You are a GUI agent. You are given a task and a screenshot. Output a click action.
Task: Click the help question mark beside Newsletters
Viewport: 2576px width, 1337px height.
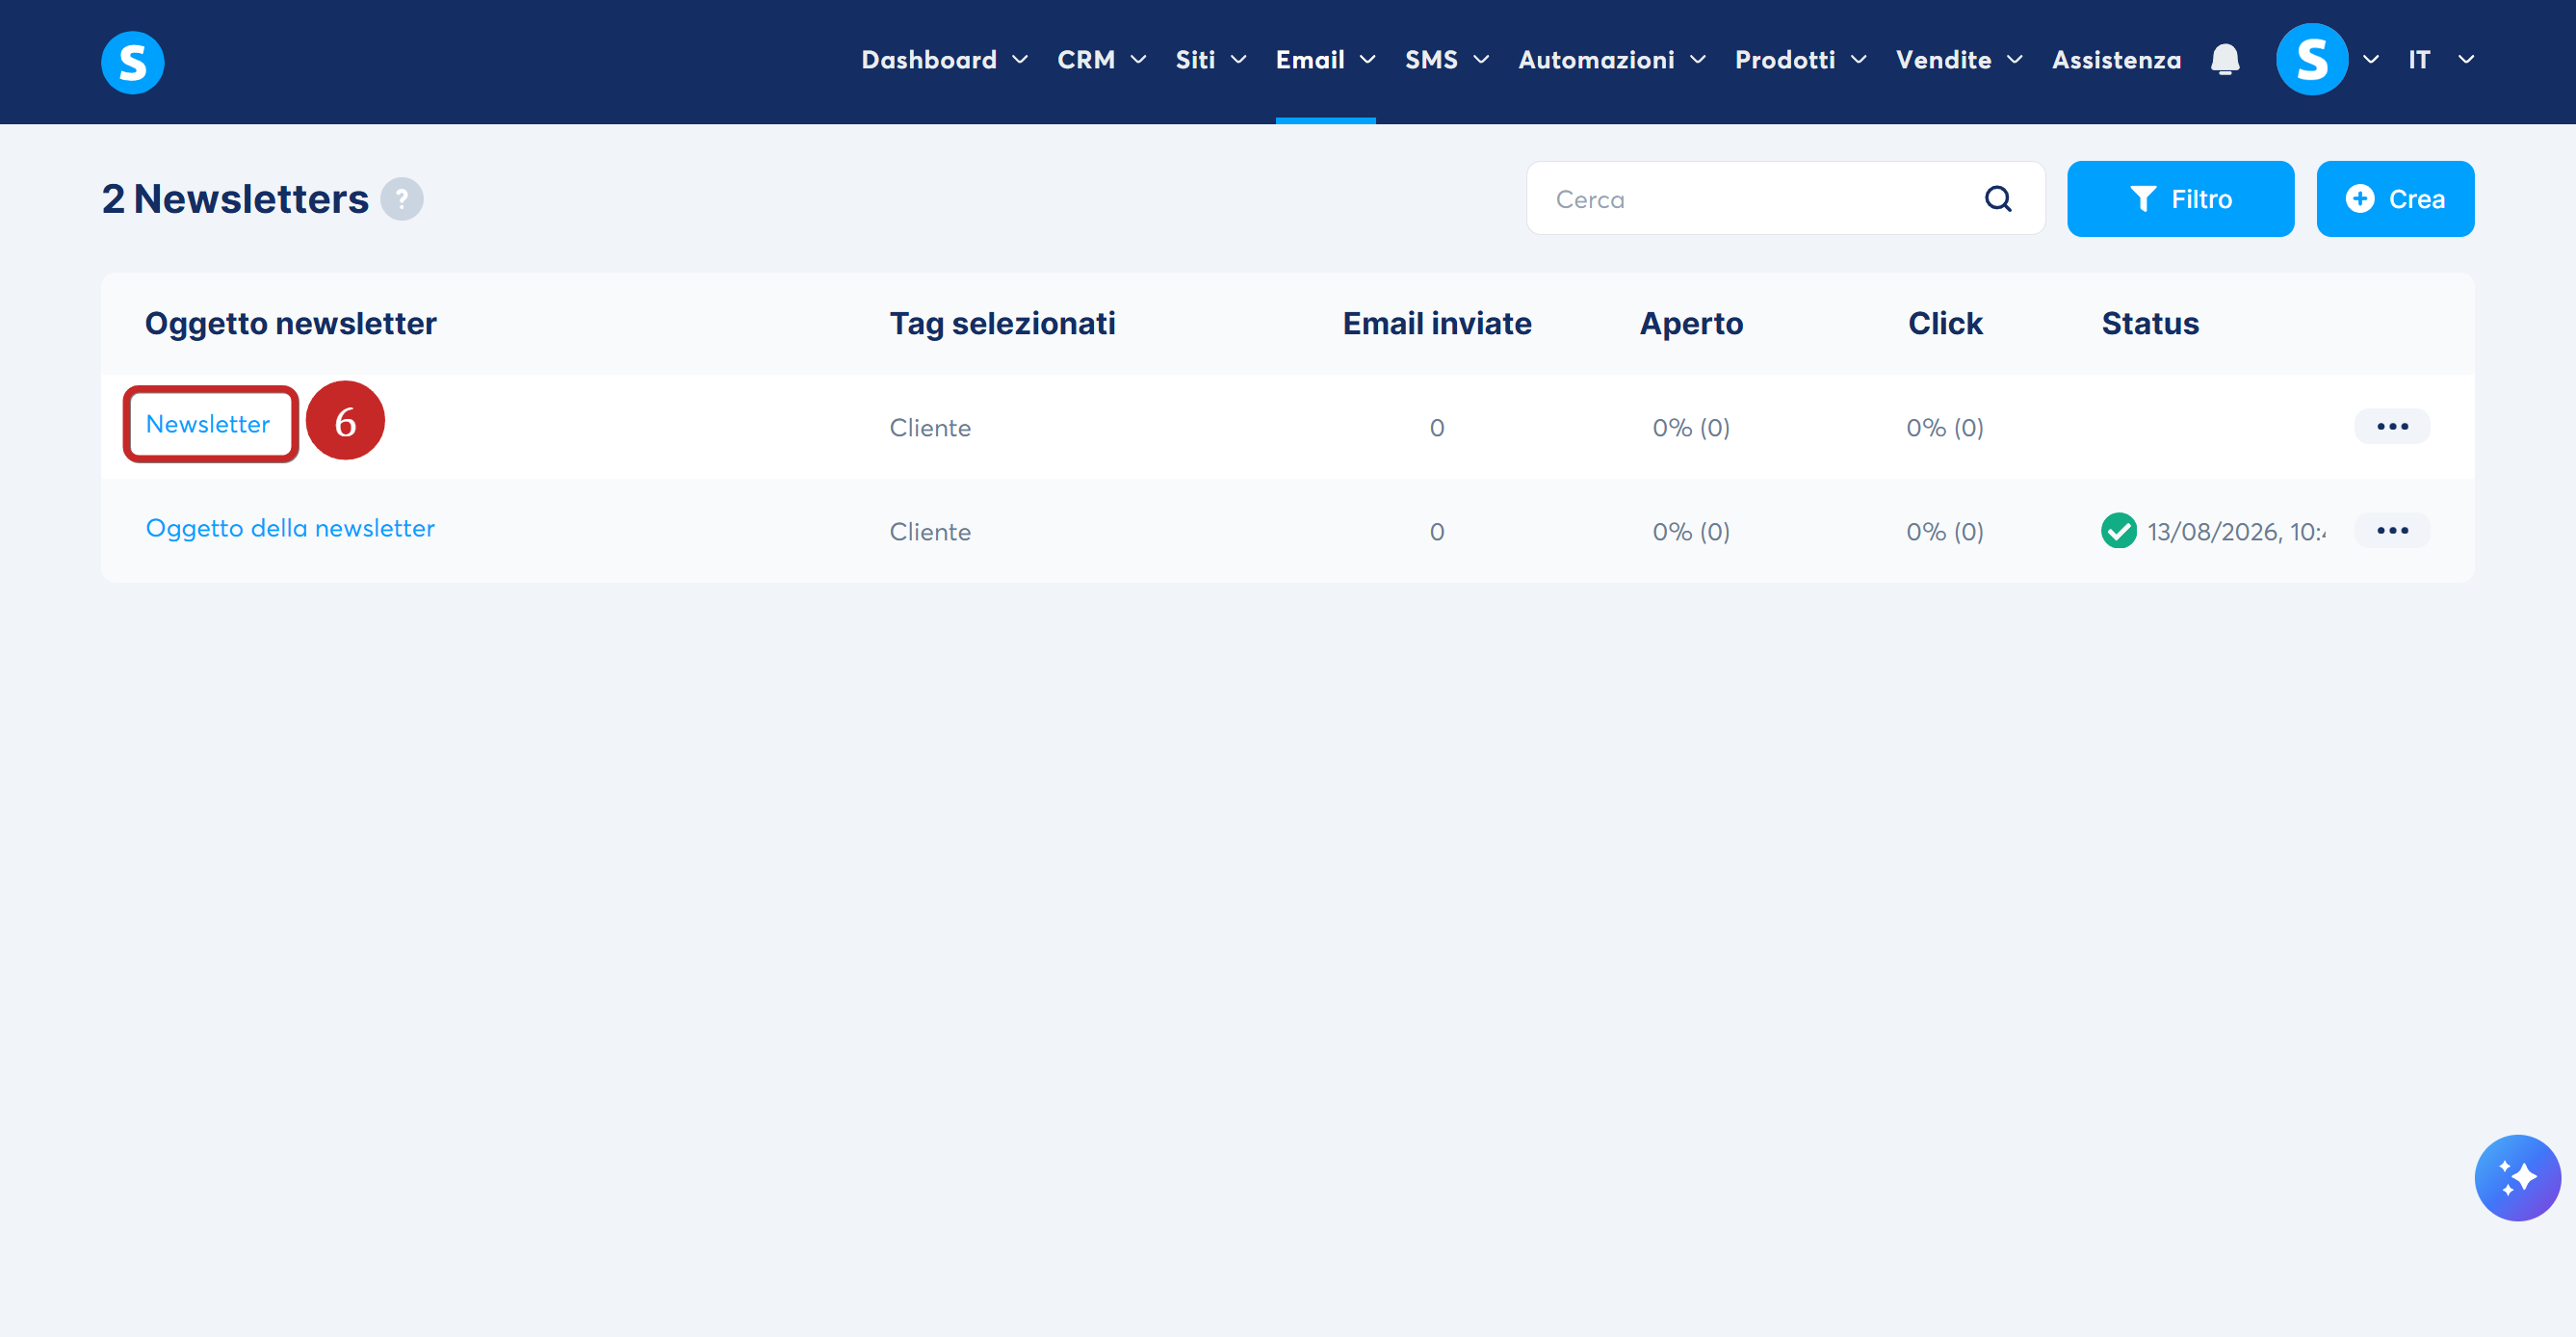click(402, 199)
